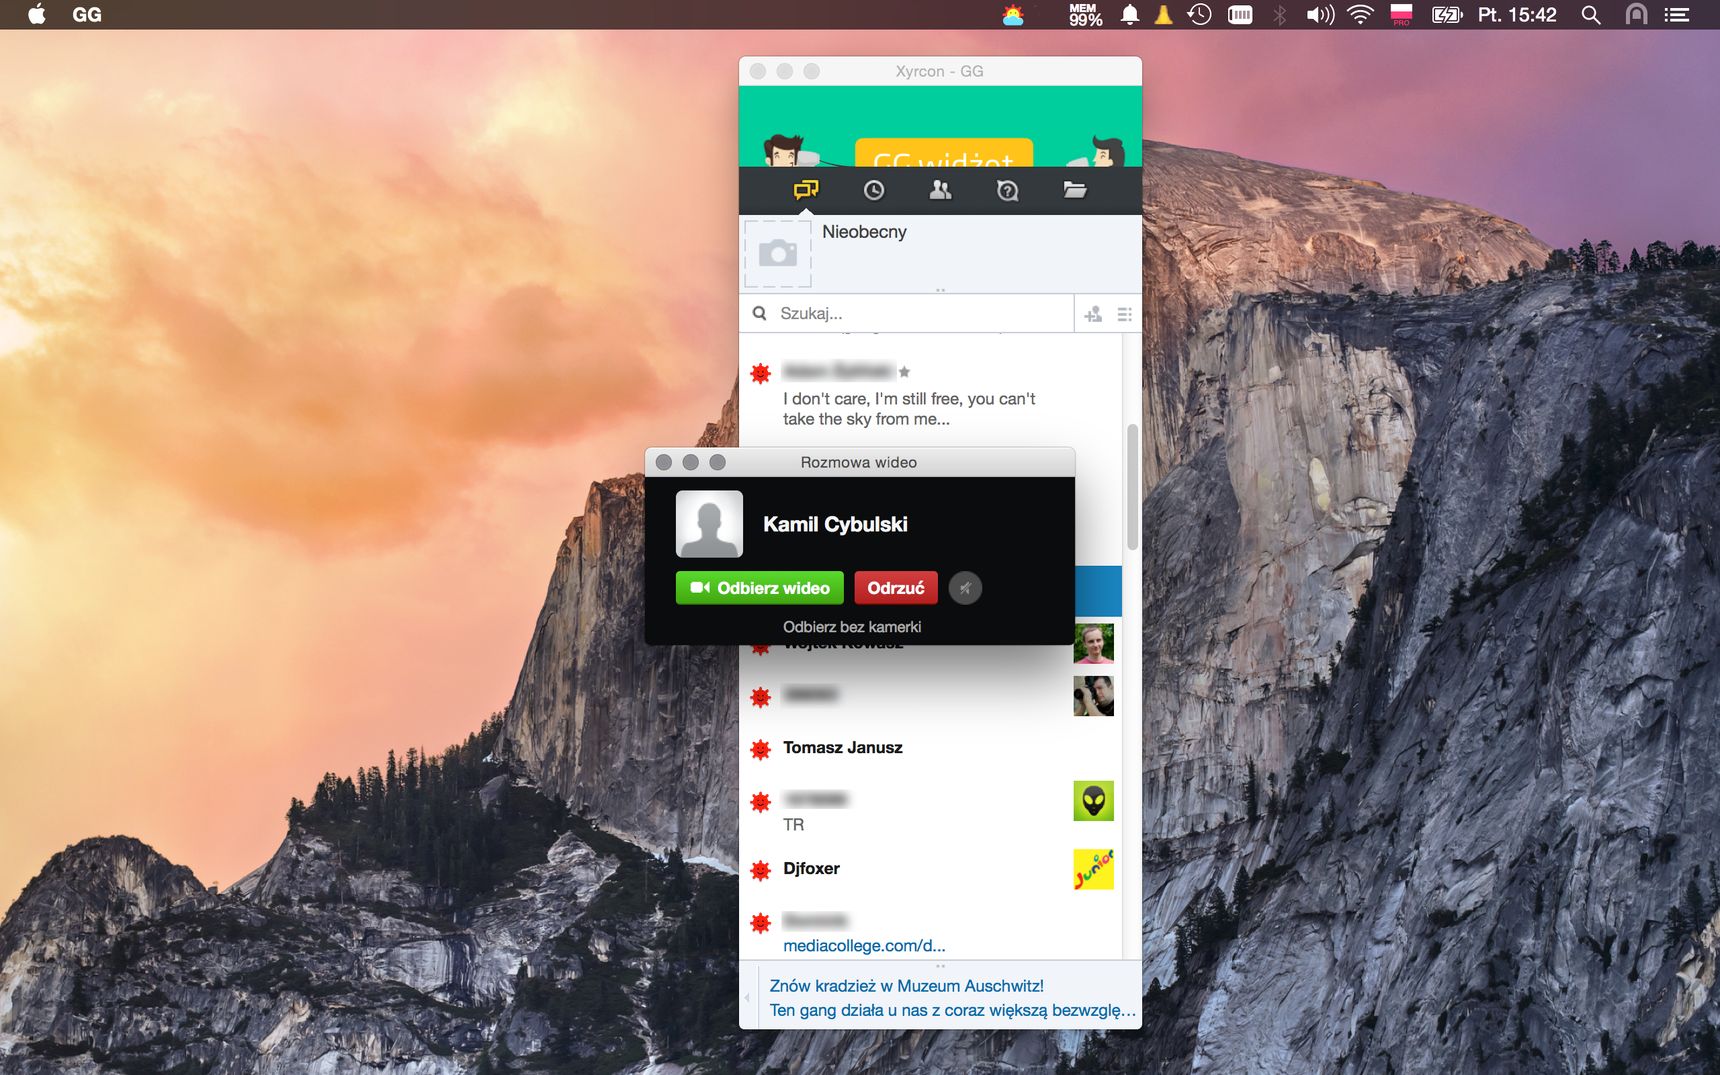Reject the call with Odrzuć
The width and height of the screenshot is (1720, 1075).
coord(896,588)
